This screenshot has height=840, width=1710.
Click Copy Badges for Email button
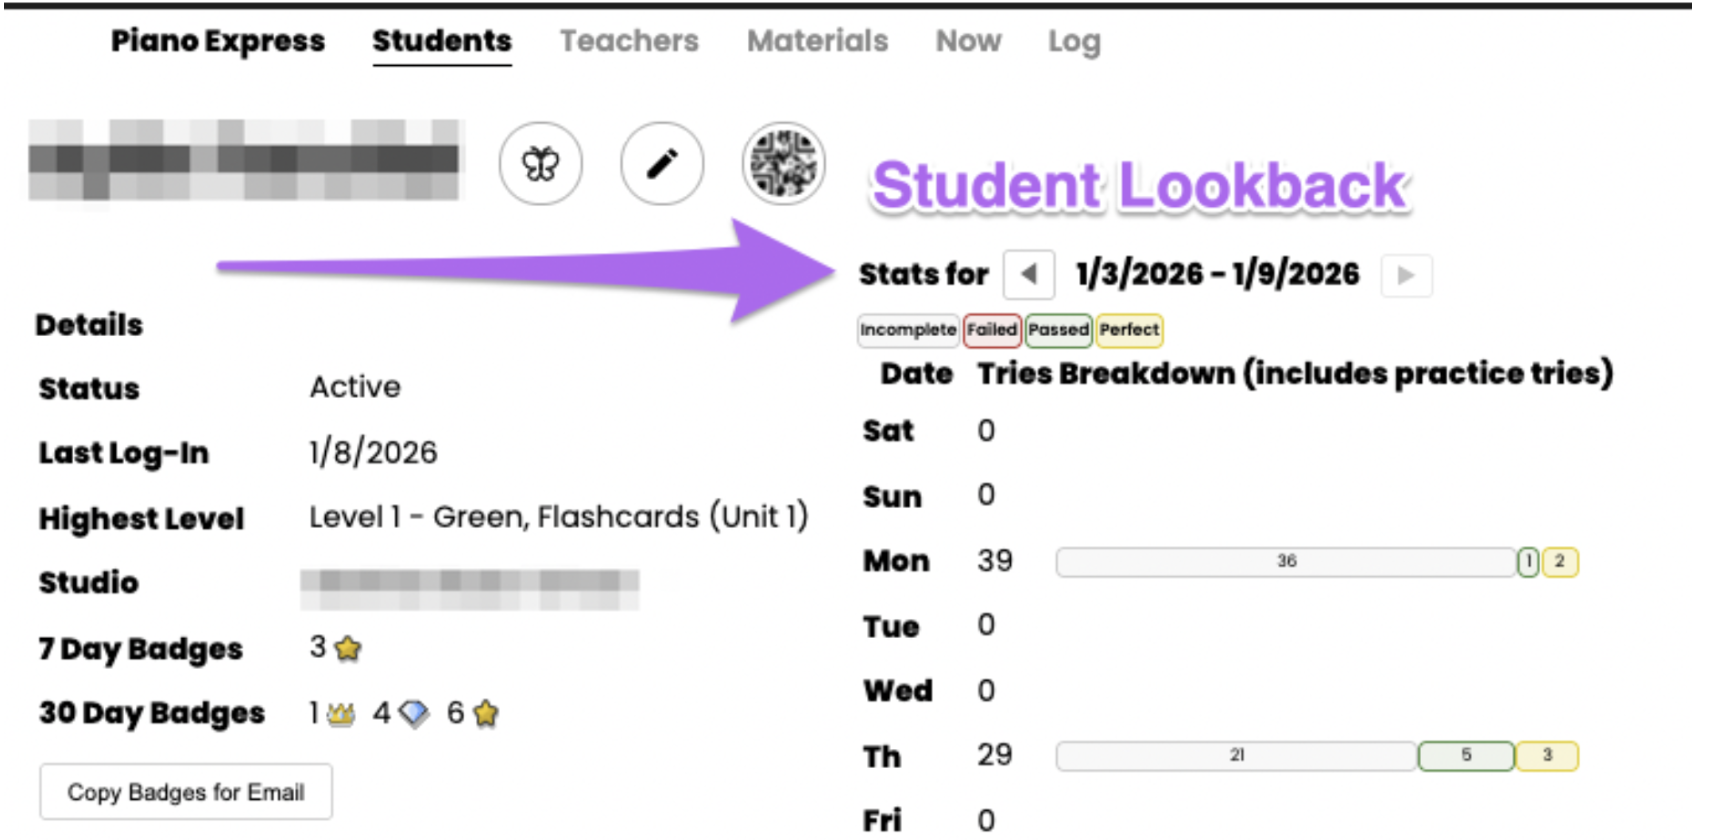186,792
